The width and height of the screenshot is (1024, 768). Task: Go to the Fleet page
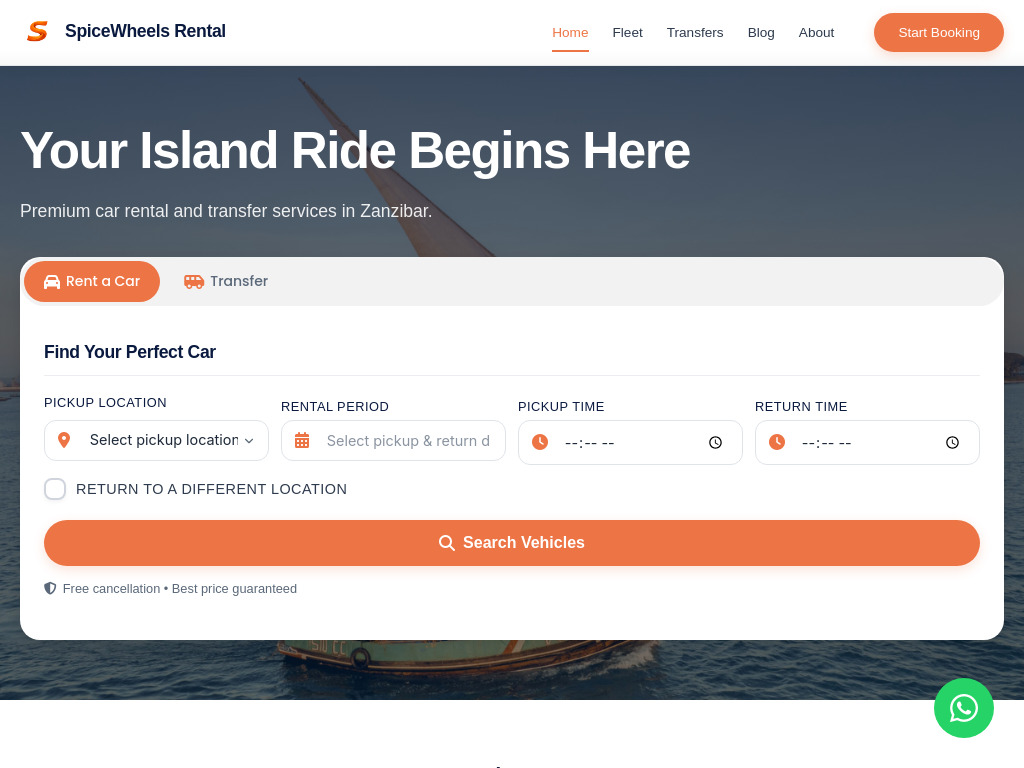627,32
